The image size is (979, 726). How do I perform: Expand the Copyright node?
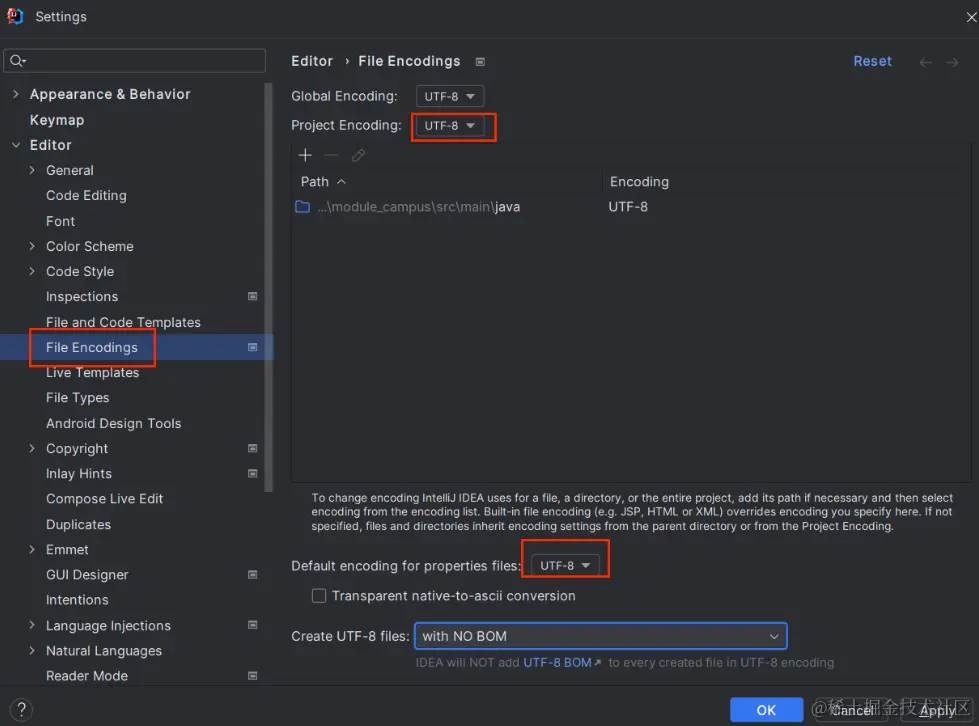[x=32, y=448]
